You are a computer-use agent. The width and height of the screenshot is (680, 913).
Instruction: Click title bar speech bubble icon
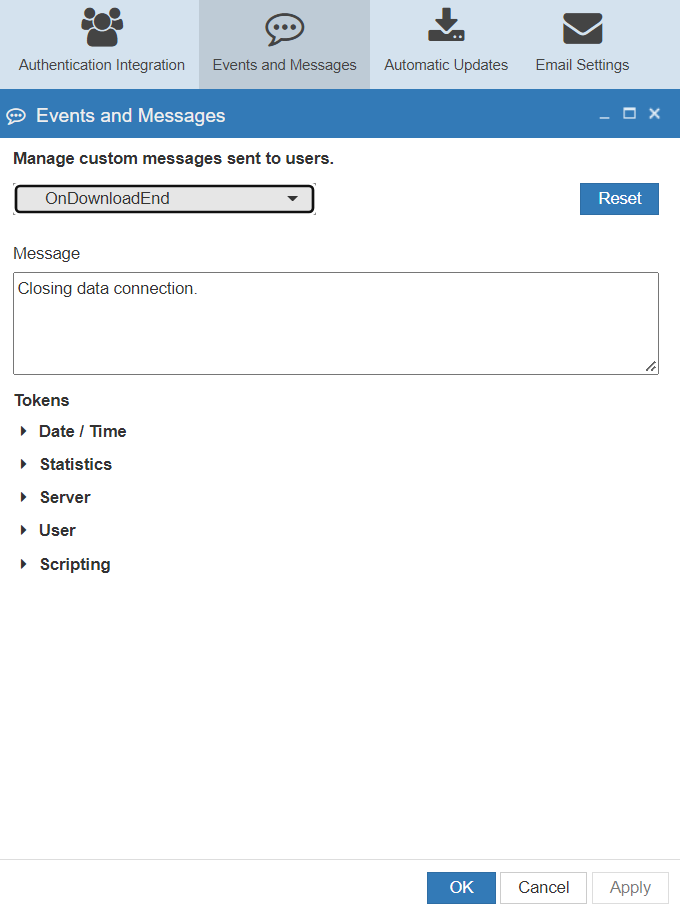[16, 116]
